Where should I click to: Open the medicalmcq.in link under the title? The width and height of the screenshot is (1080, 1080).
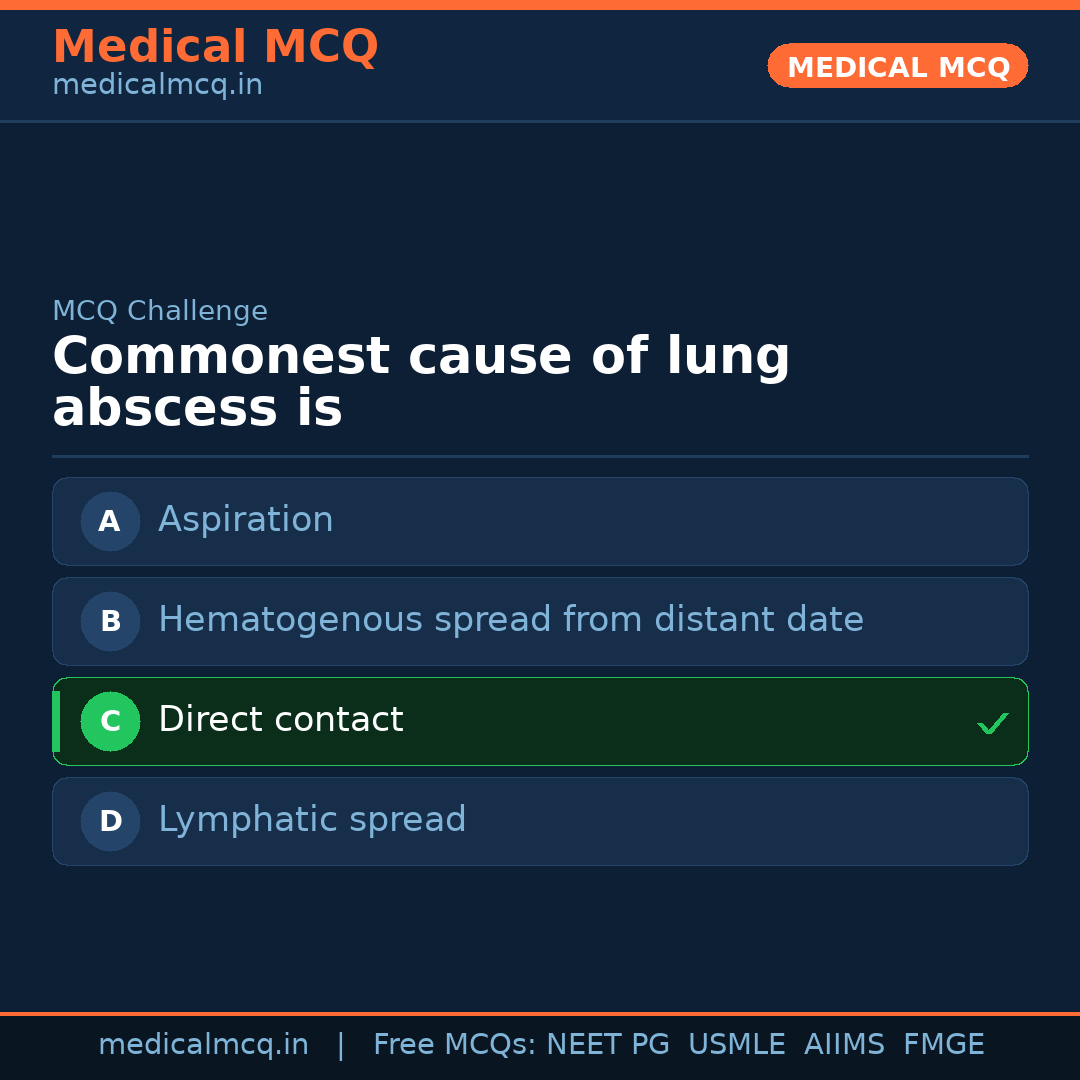pos(157,84)
